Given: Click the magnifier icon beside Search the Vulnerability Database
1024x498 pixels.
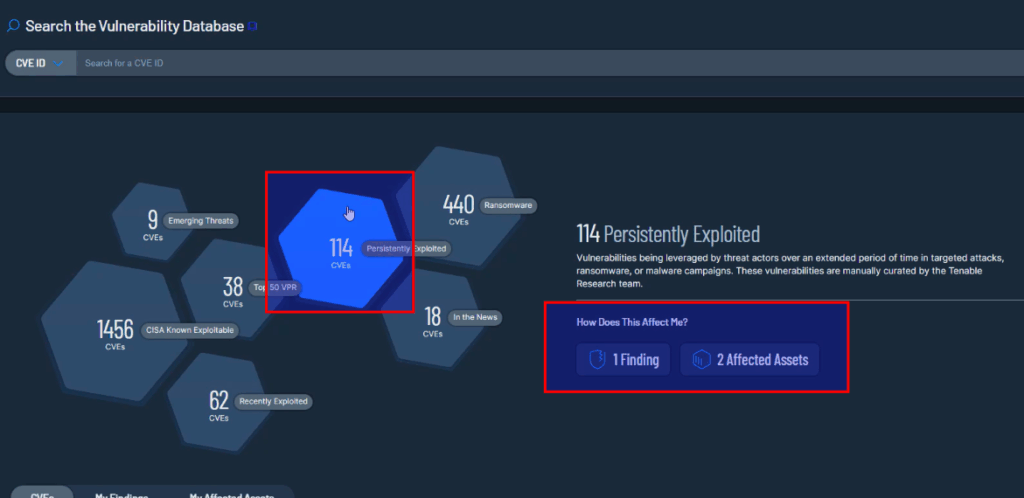Looking at the screenshot, I should [13, 27].
